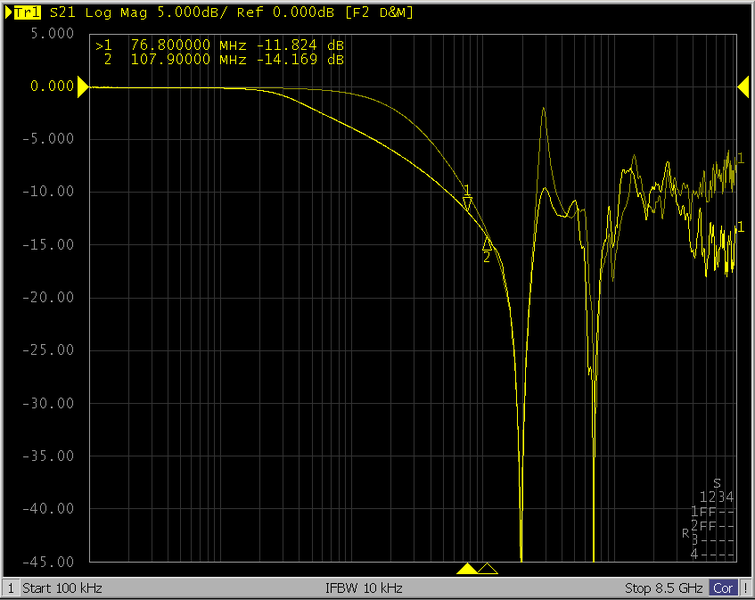Change the IFBW 10 kHz setting
Viewport: 755px width, 600px height.
click(x=364, y=588)
